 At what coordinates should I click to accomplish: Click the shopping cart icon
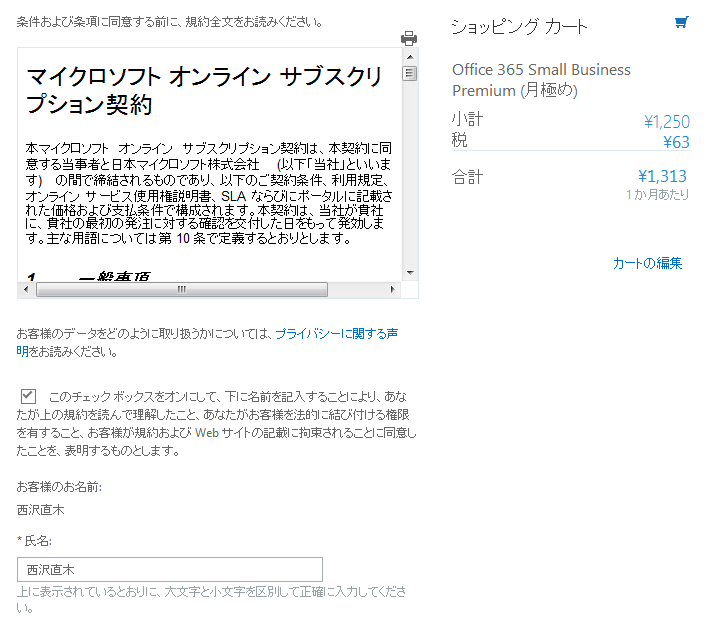coord(682,22)
